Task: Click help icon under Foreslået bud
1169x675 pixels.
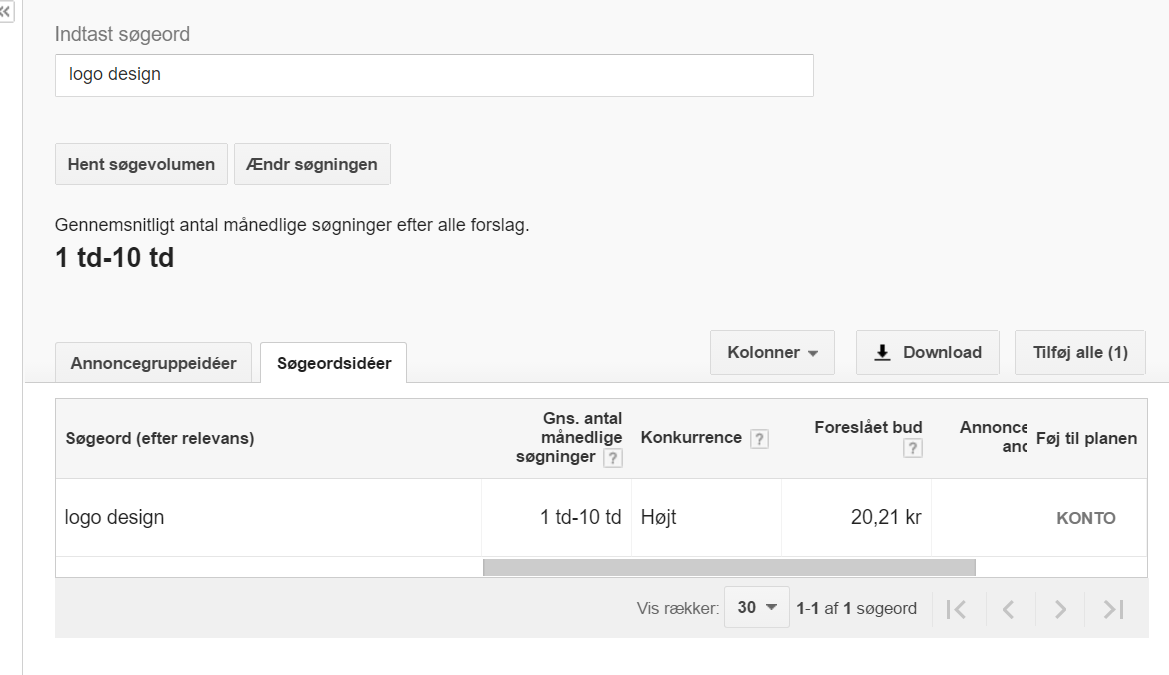Action: click(912, 449)
